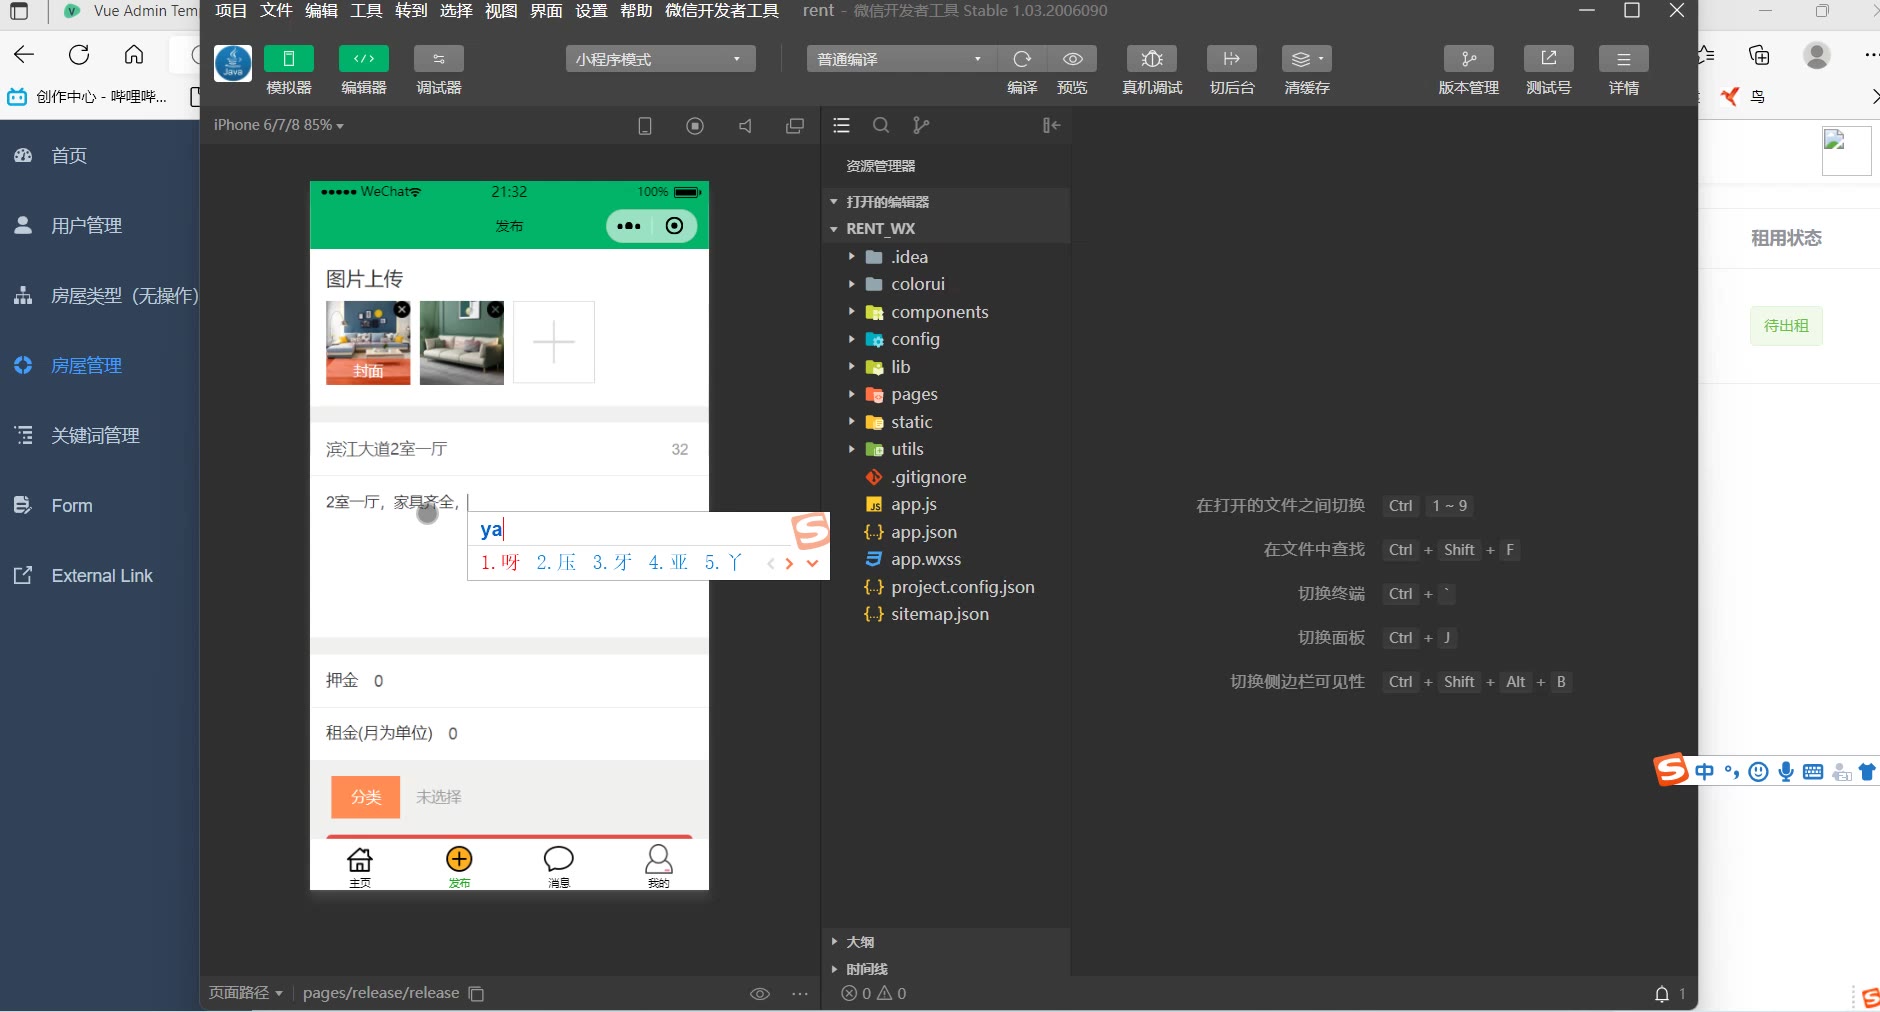Viewport: 1880px width, 1012px height.
Task: Click the 清缓存 clear cache icon
Action: tap(1306, 59)
